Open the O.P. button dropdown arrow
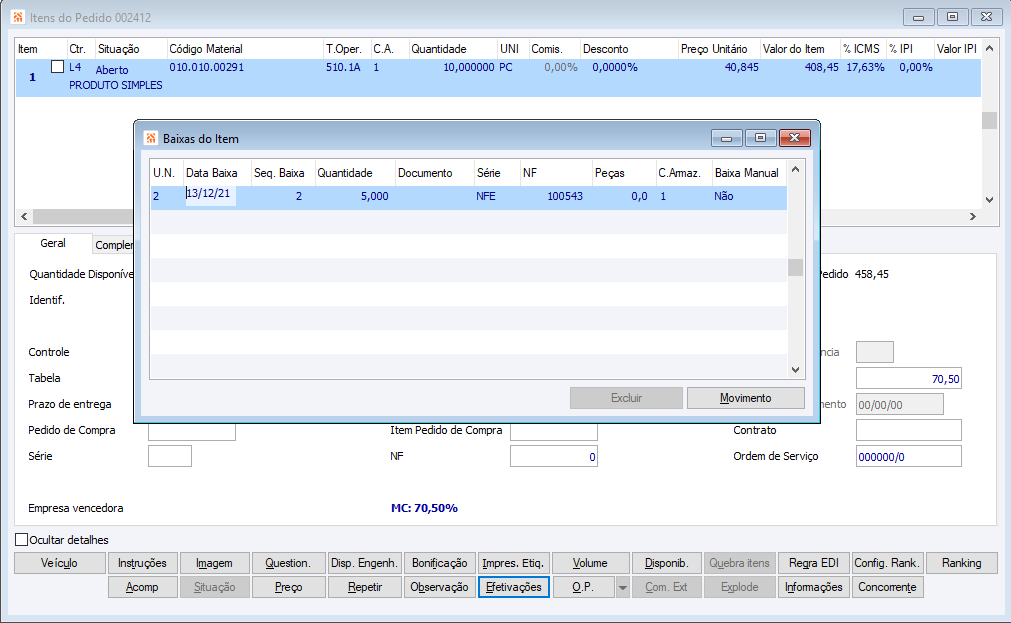Screen dimensions: 1011x623 point(622,588)
